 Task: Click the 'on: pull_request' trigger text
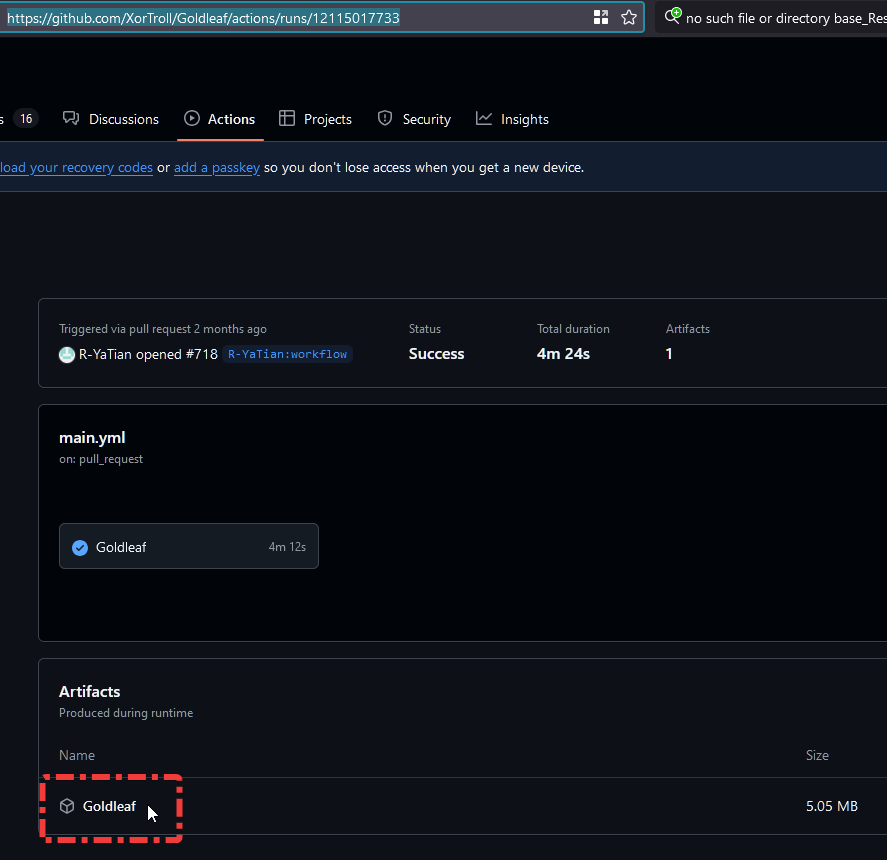click(101, 459)
